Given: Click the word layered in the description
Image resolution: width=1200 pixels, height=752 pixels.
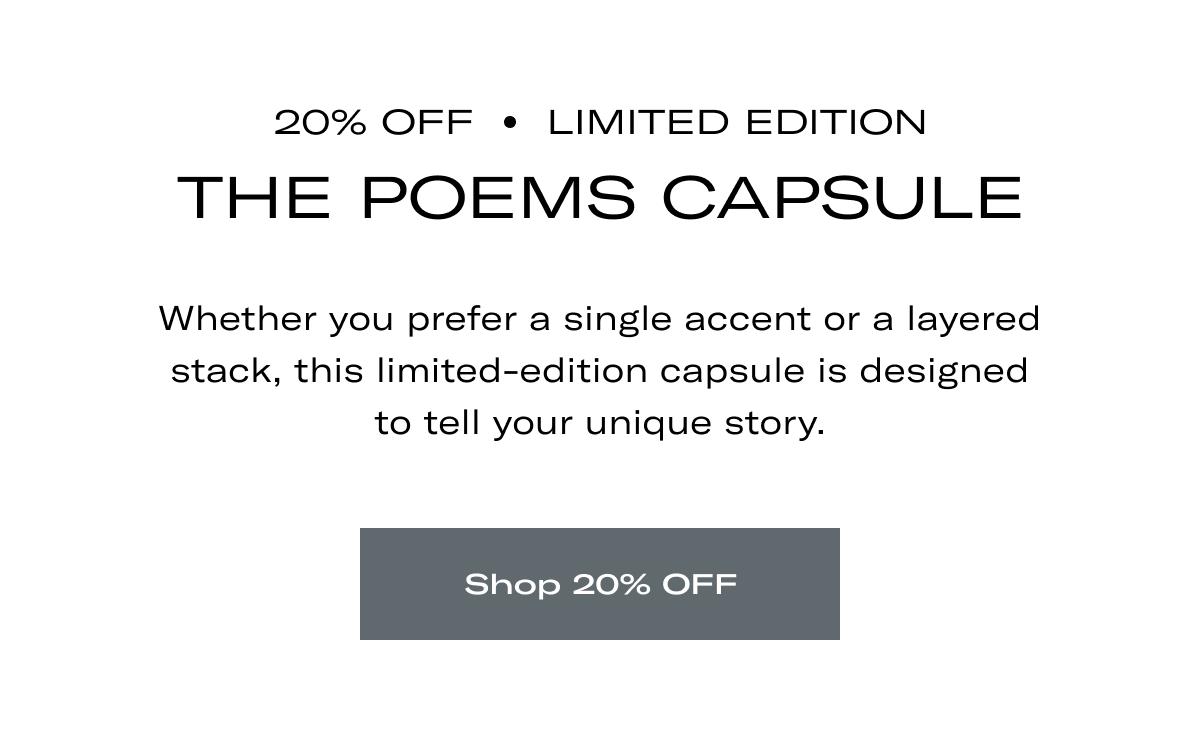Looking at the screenshot, I should 973,321.
